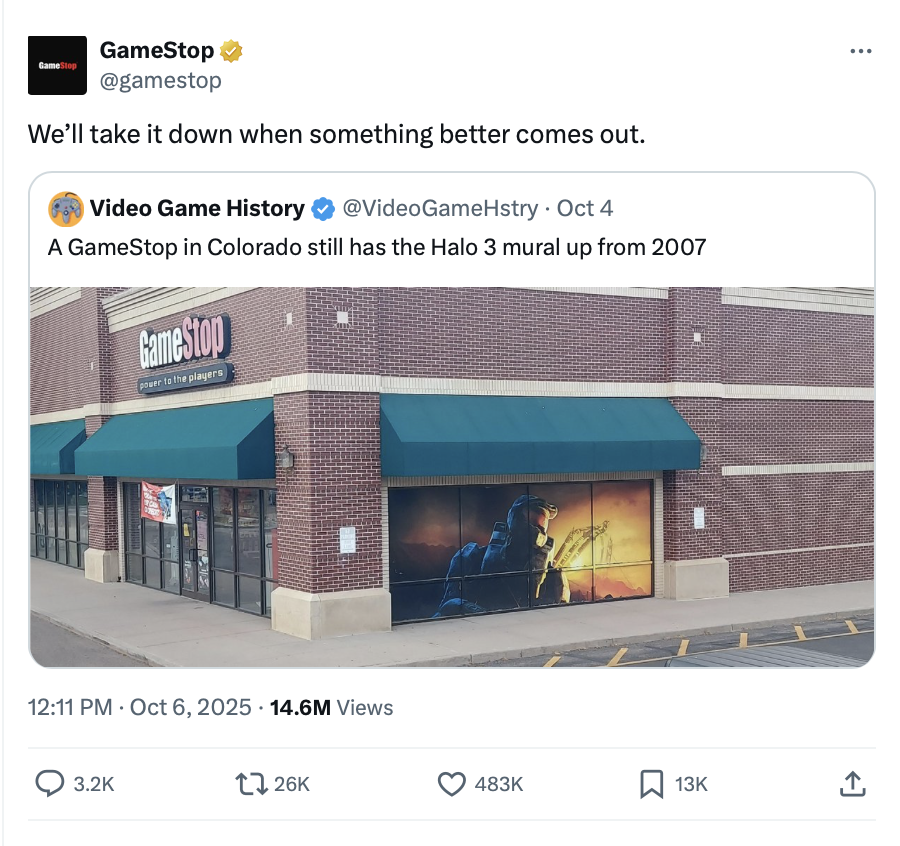This screenshot has height=846, width=900.
Task: Open the quoted tweet text about Colorado GameStop
Action: [377, 247]
